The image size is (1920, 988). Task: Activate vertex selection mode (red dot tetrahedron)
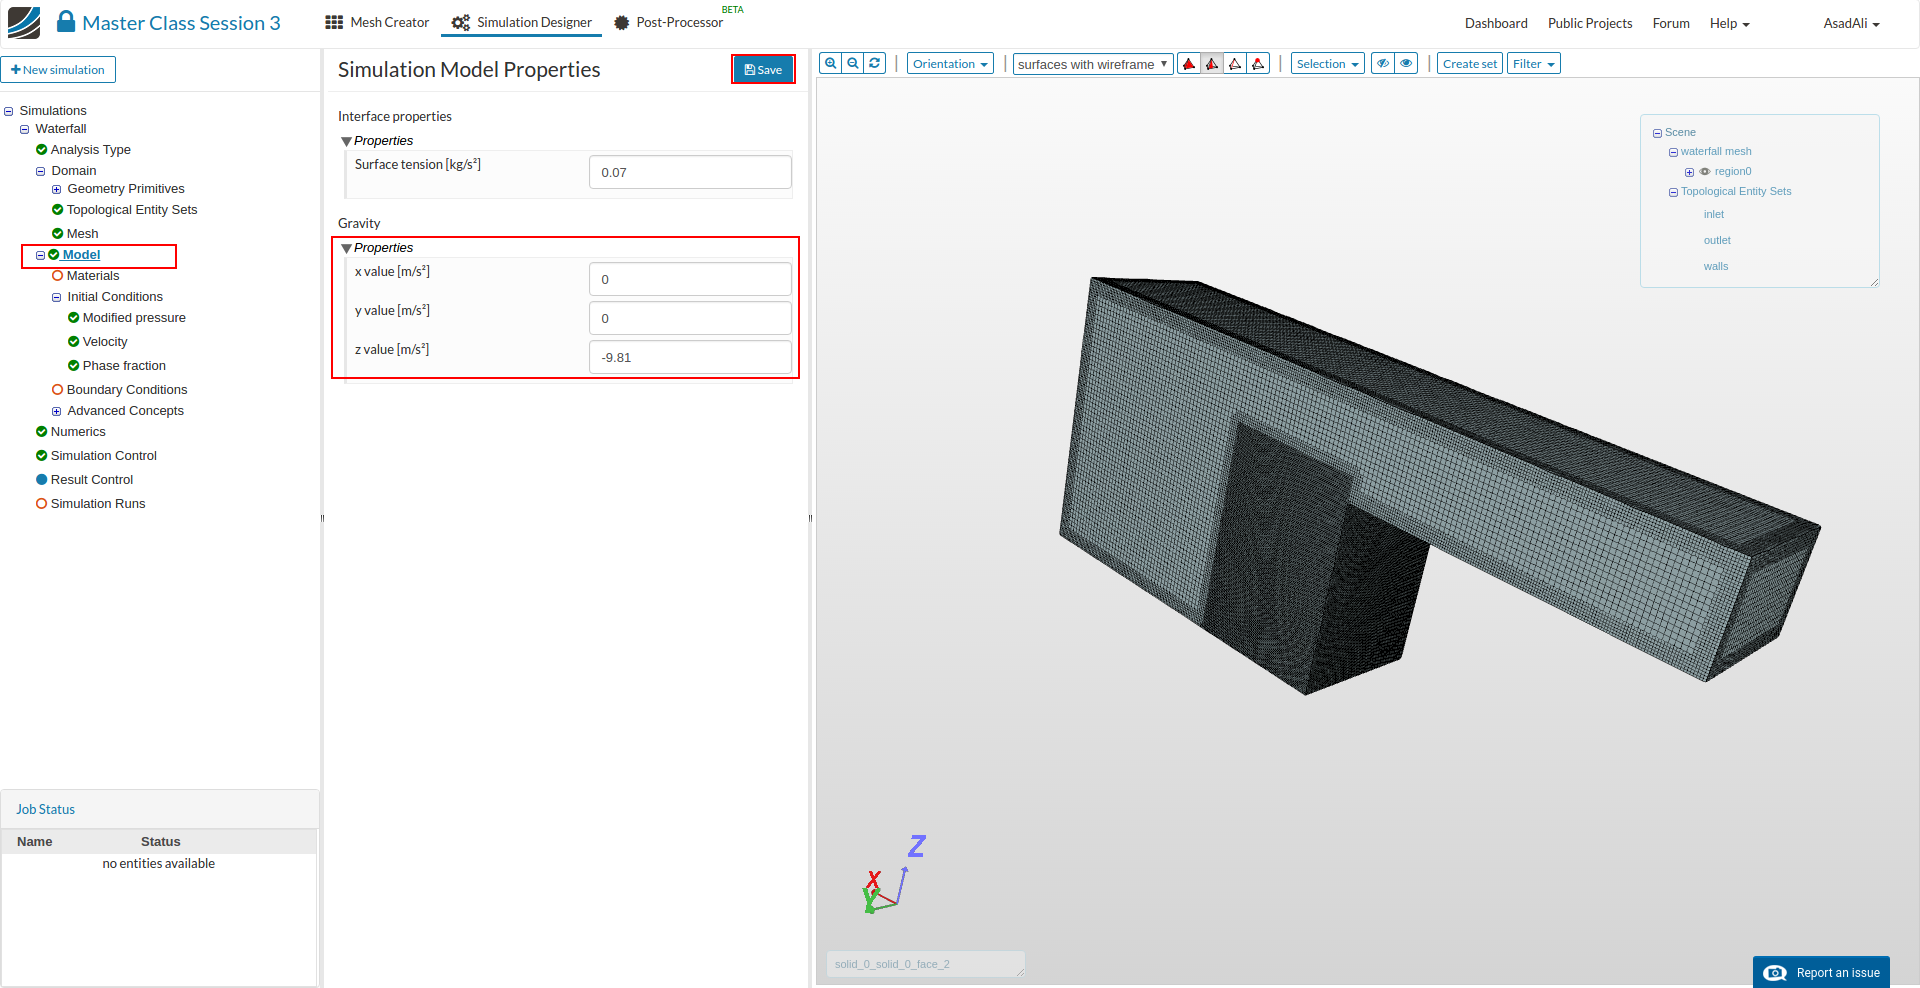[x=1258, y=64]
